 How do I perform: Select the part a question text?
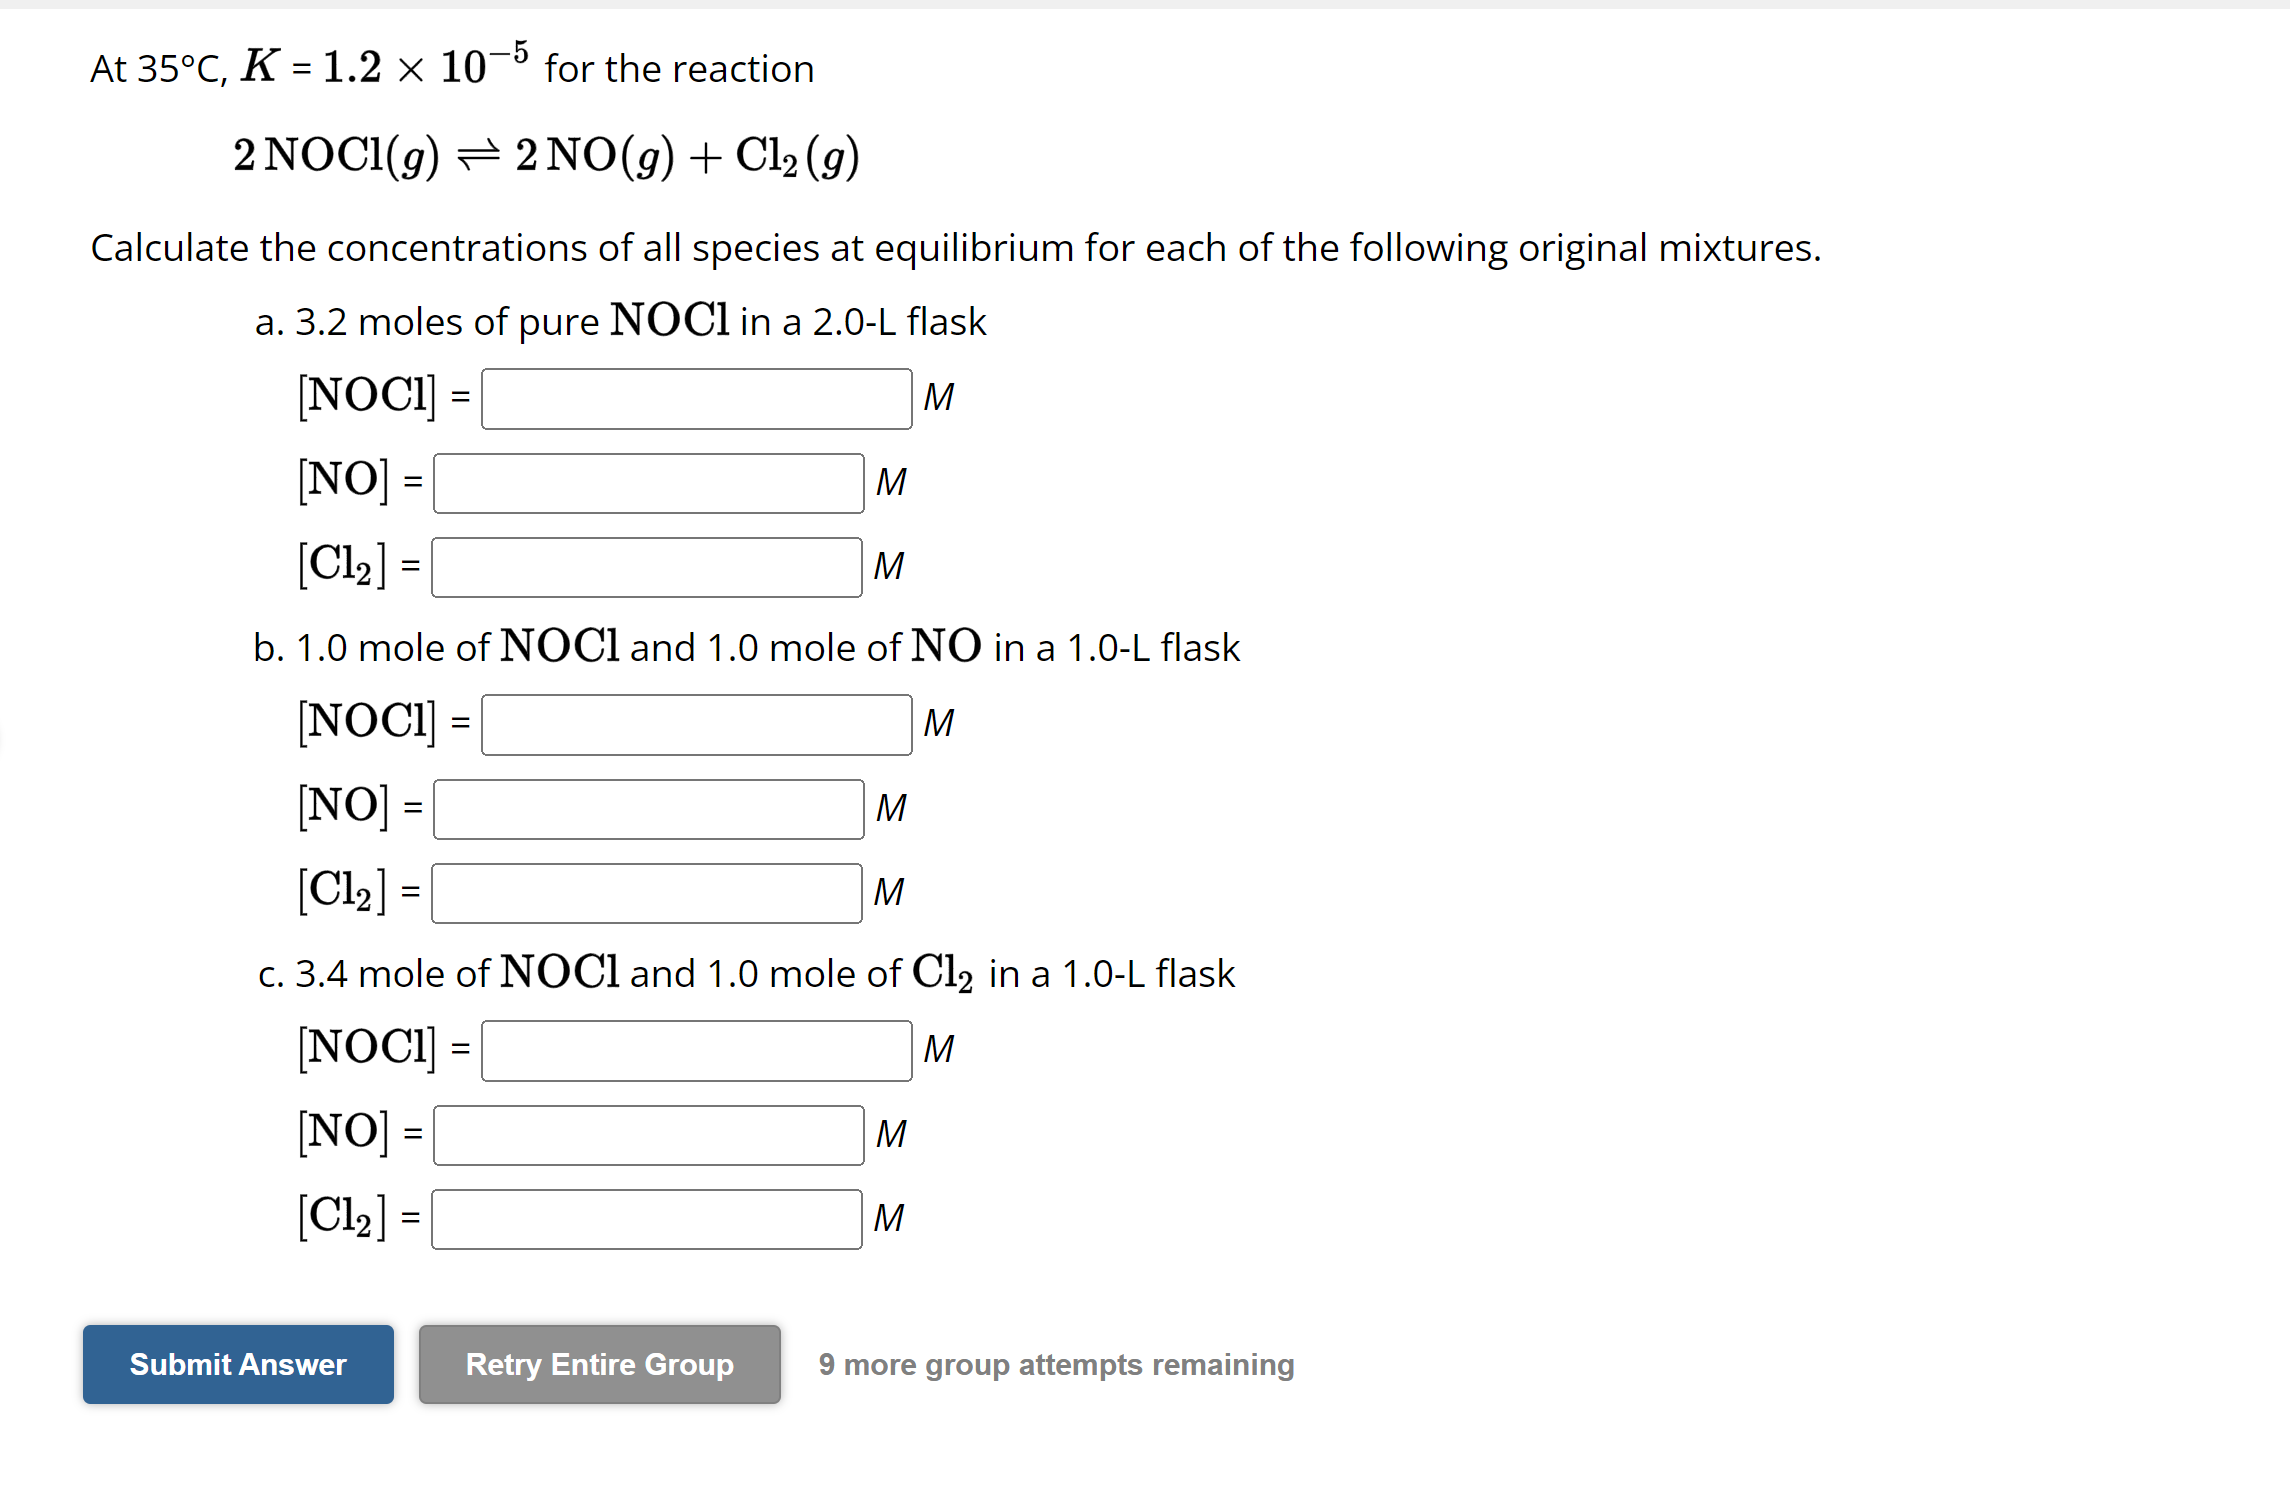(x=620, y=321)
